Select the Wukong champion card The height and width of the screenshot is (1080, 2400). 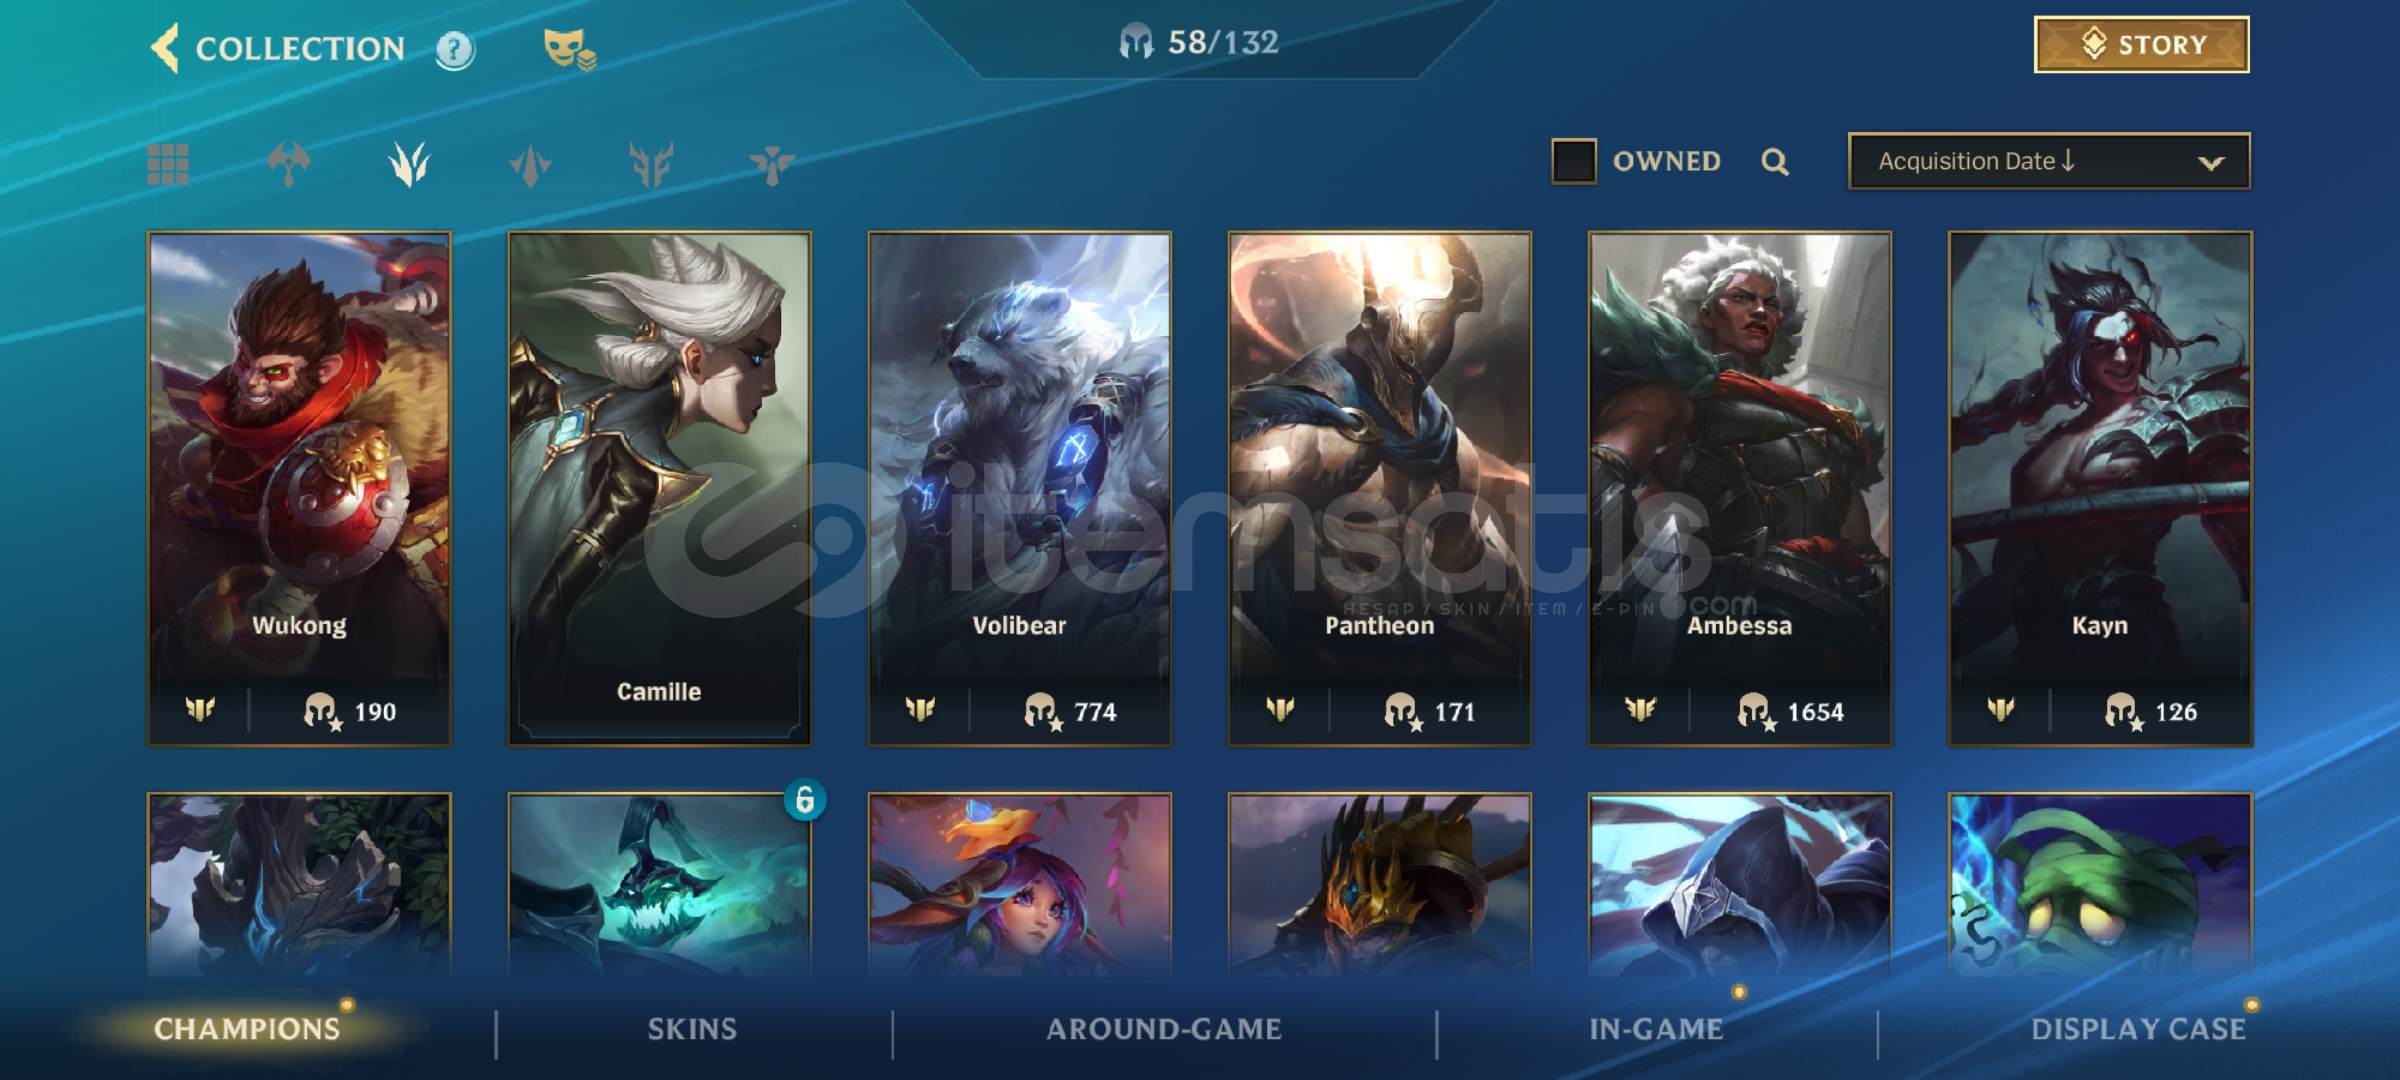pos(299,489)
